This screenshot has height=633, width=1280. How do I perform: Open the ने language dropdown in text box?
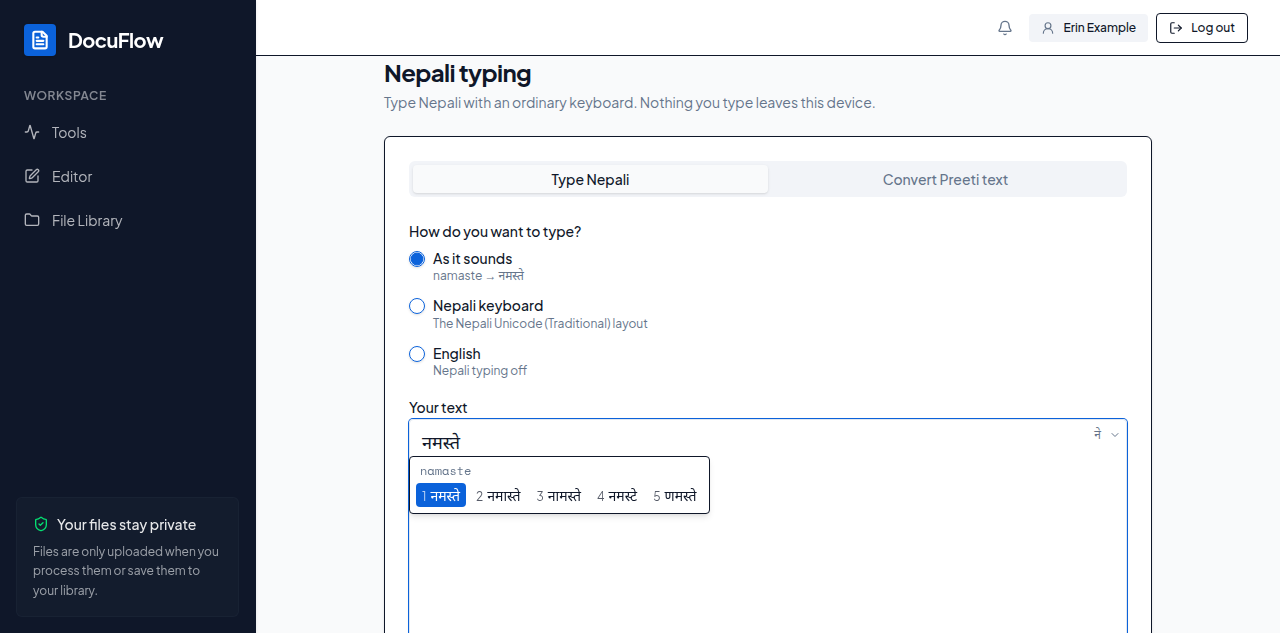[x=1106, y=434]
